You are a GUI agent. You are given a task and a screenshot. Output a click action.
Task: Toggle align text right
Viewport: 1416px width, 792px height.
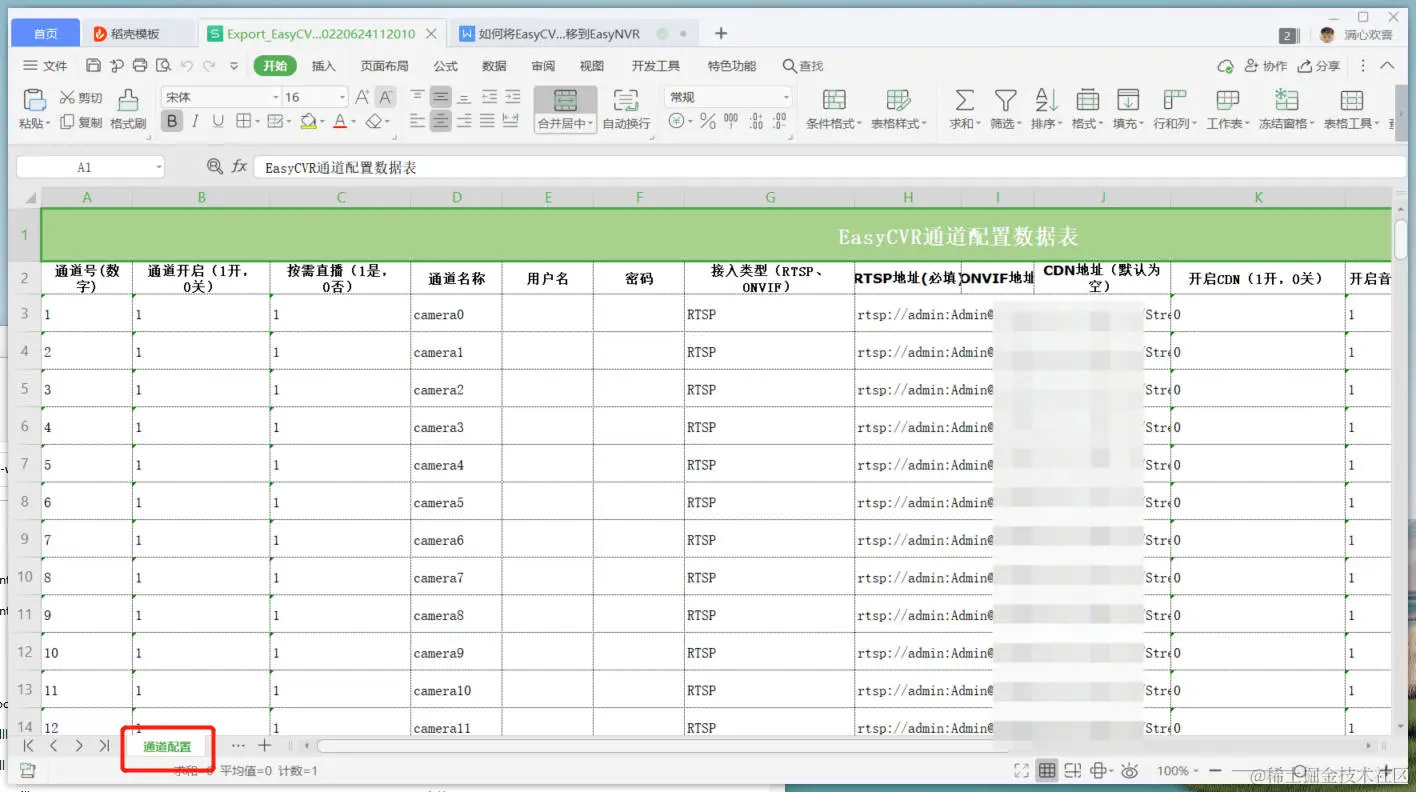[x=464, y=121]
